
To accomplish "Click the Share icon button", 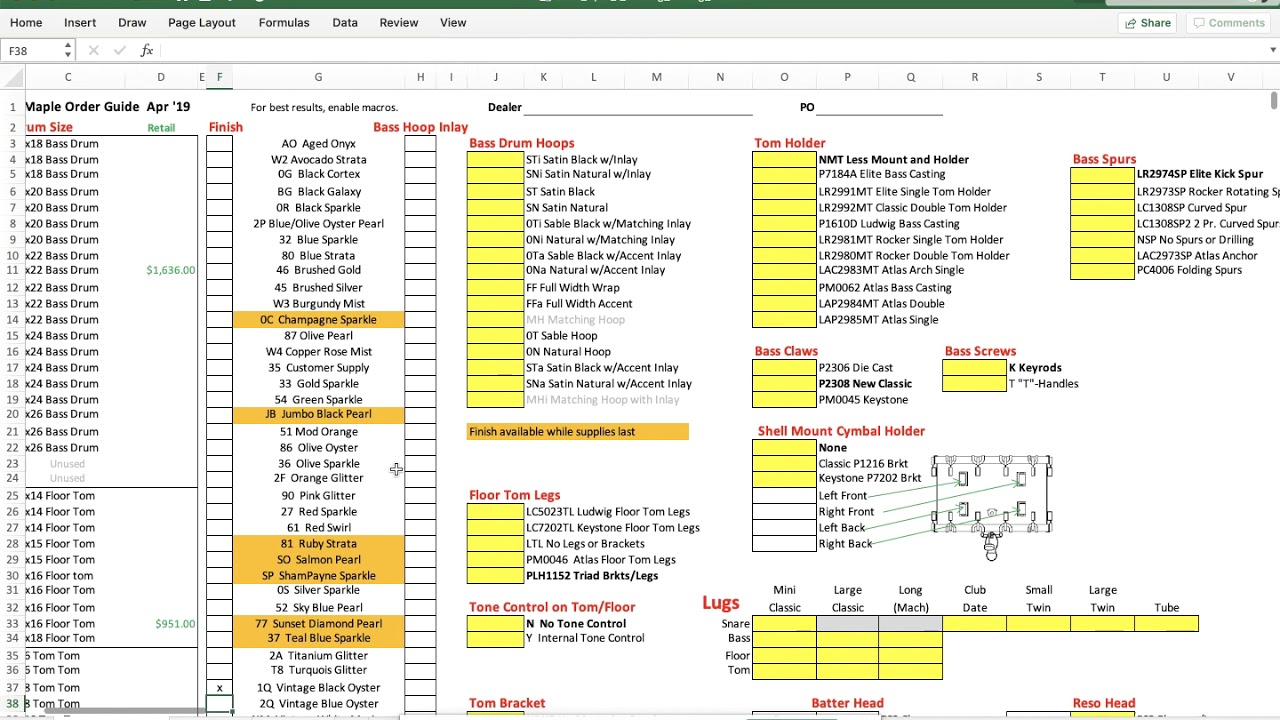I will 1147,23.
